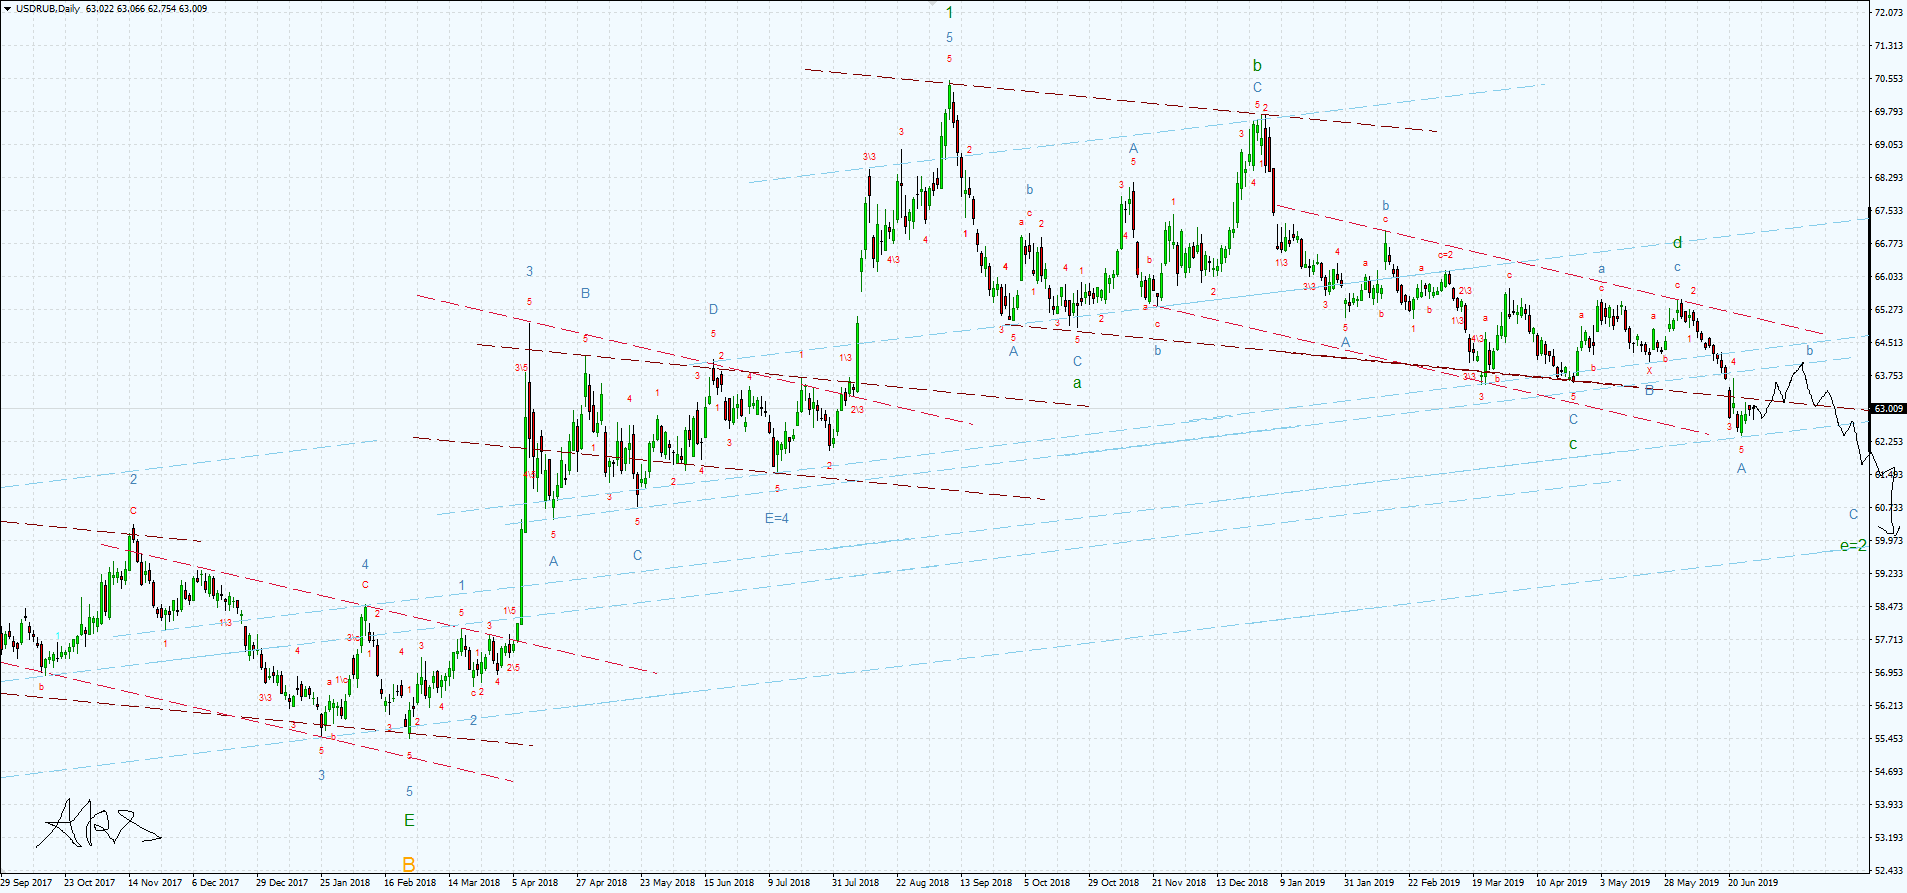Select the orange B wave label
The width and height of the screenshot is (1907, 893).
coord(408,864)
